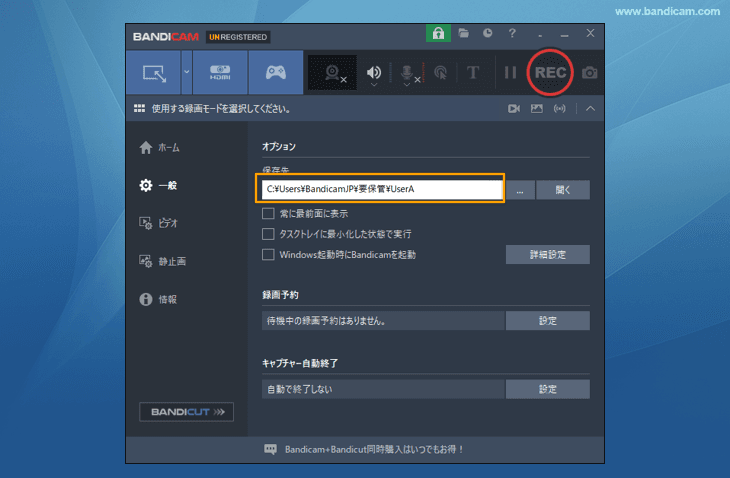Click 設定 button for キャプチャー自動終了

[x=548, y=389]
